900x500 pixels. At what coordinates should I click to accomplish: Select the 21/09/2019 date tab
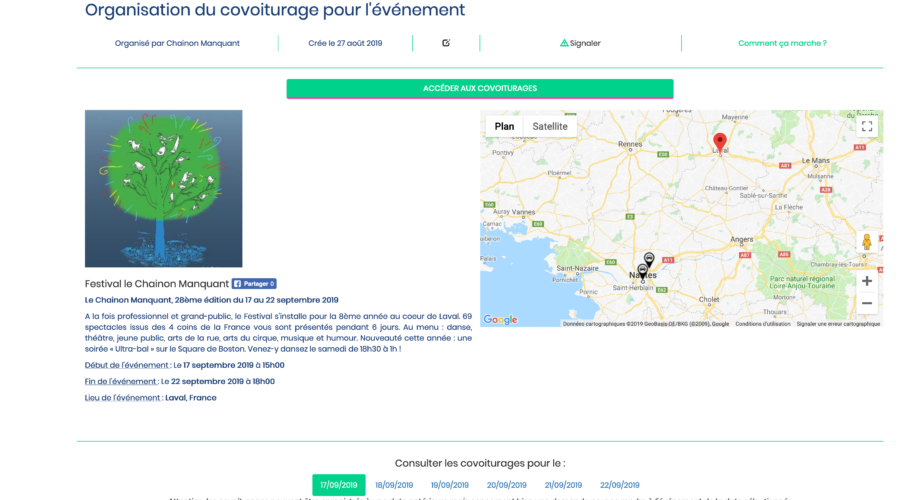pos(563,485)
